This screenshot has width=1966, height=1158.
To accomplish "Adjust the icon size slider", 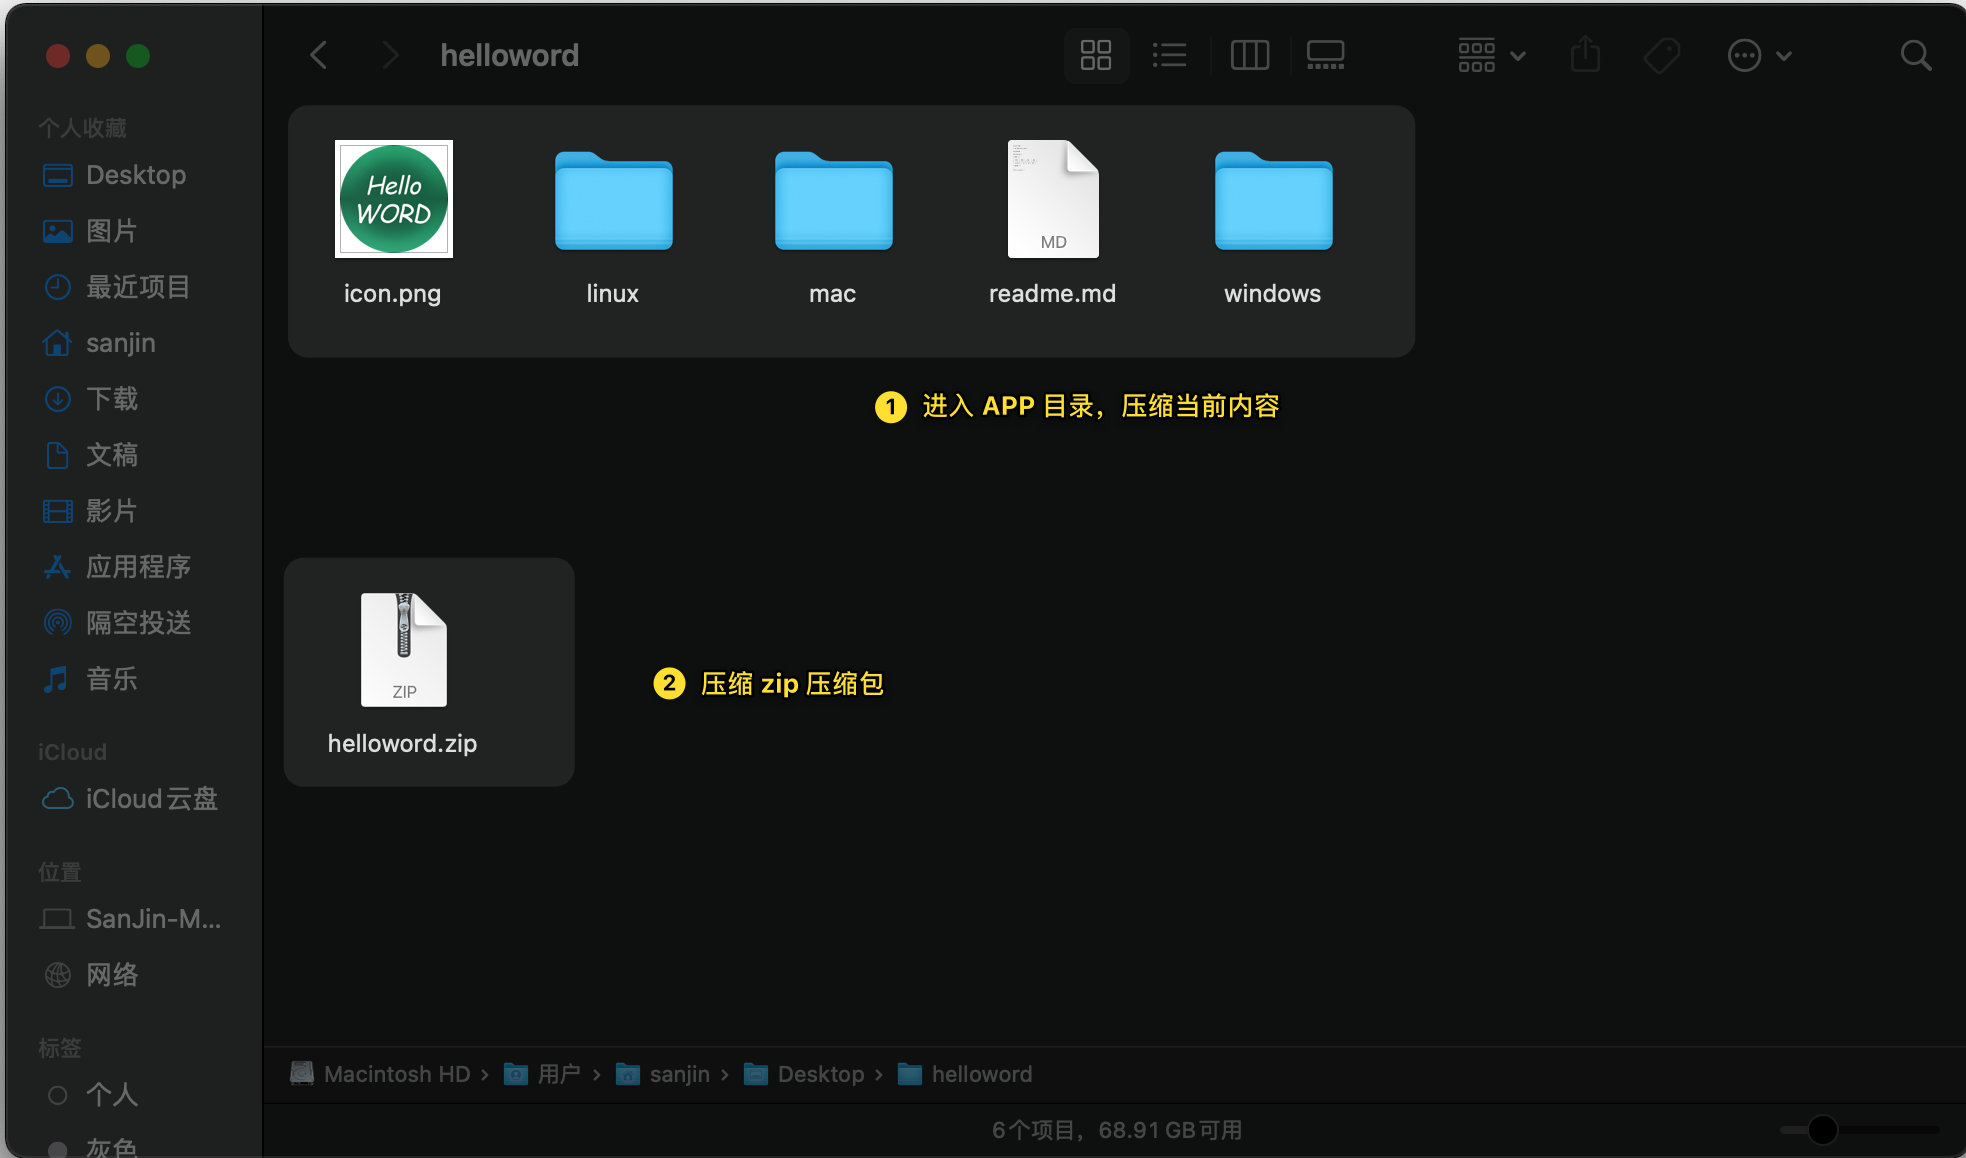I will pyautogui.click(x=1822, y=1130).
